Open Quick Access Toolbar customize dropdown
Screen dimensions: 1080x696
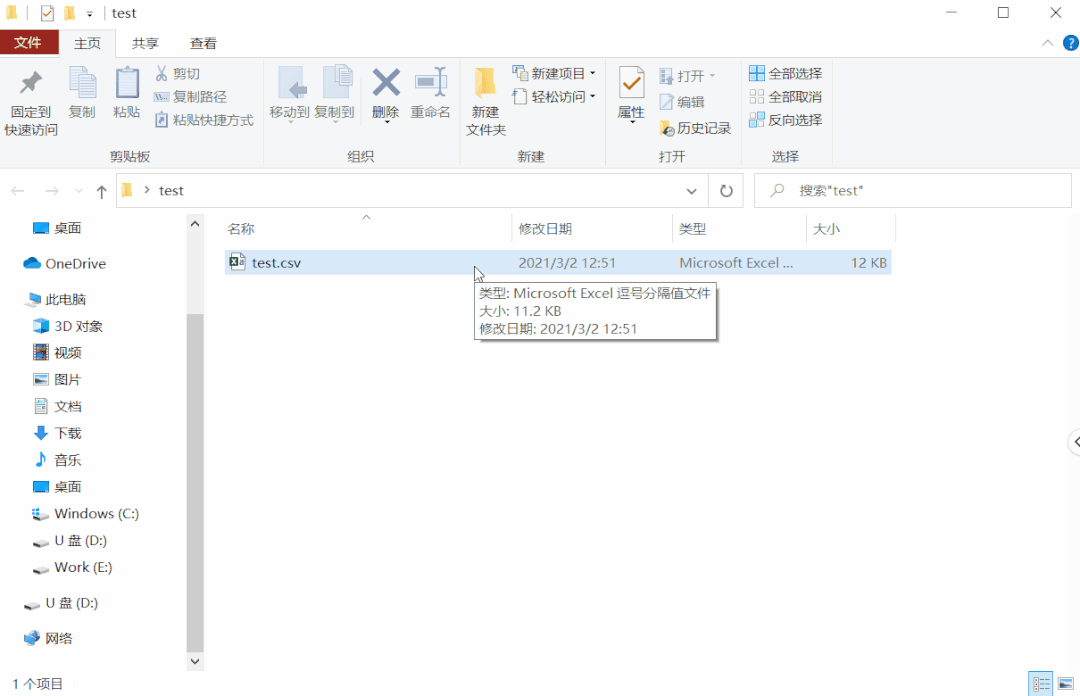[x=90, y=14]
